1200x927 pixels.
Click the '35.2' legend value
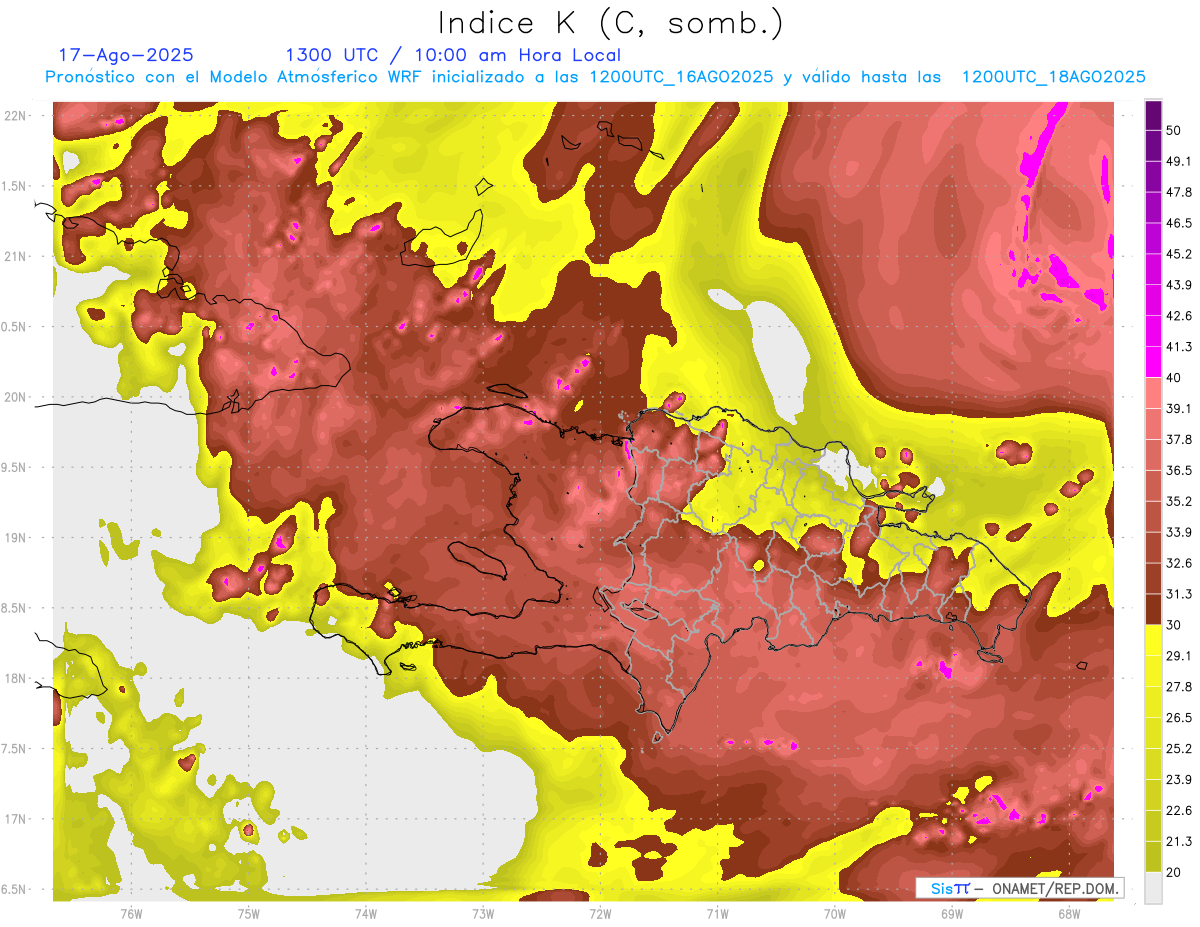1179,502
